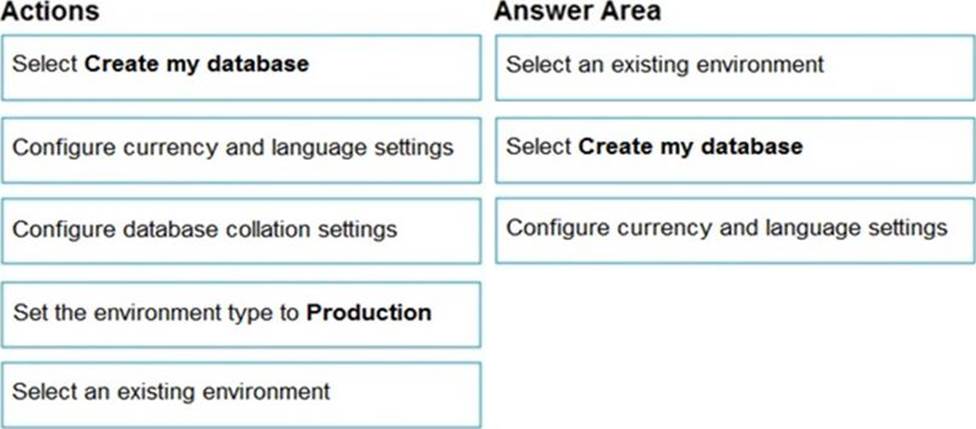
Task: Click the bold word 'Production'
Action: (x=369, y=312)
